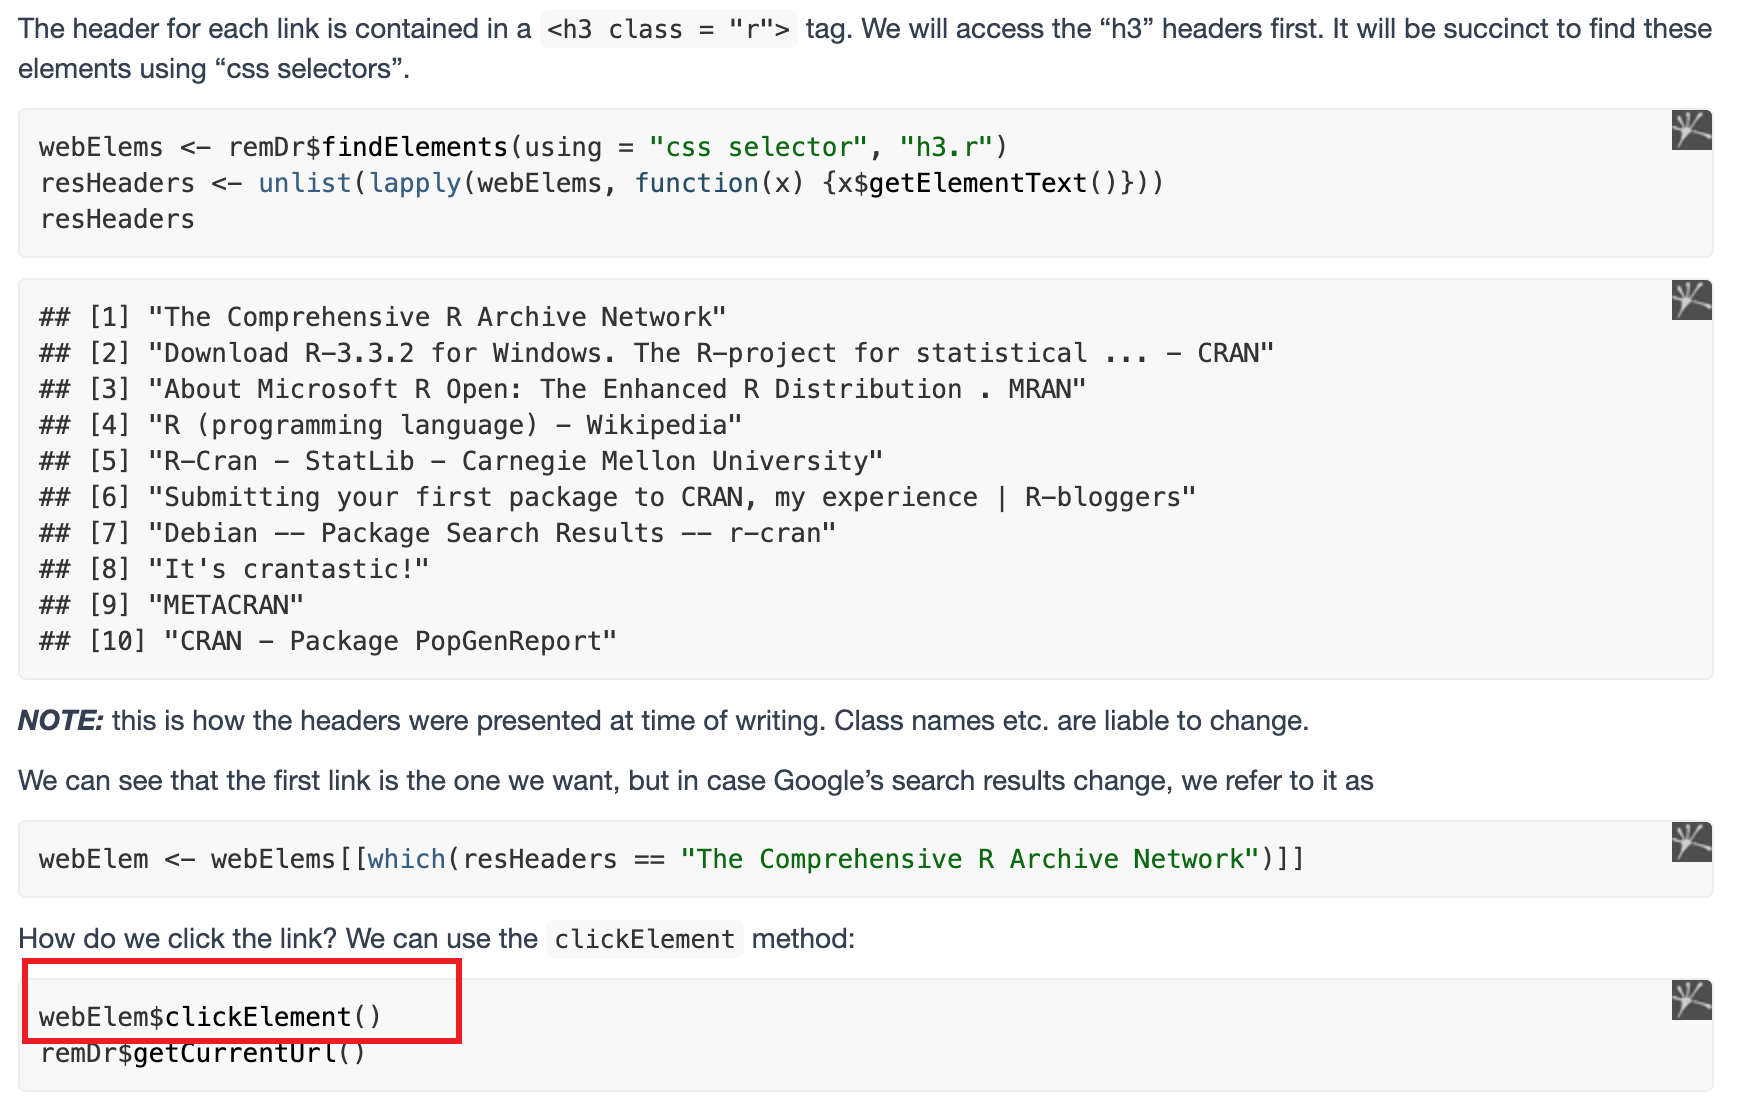Click the webElem$clickElement() code line

coord(210,1017)
